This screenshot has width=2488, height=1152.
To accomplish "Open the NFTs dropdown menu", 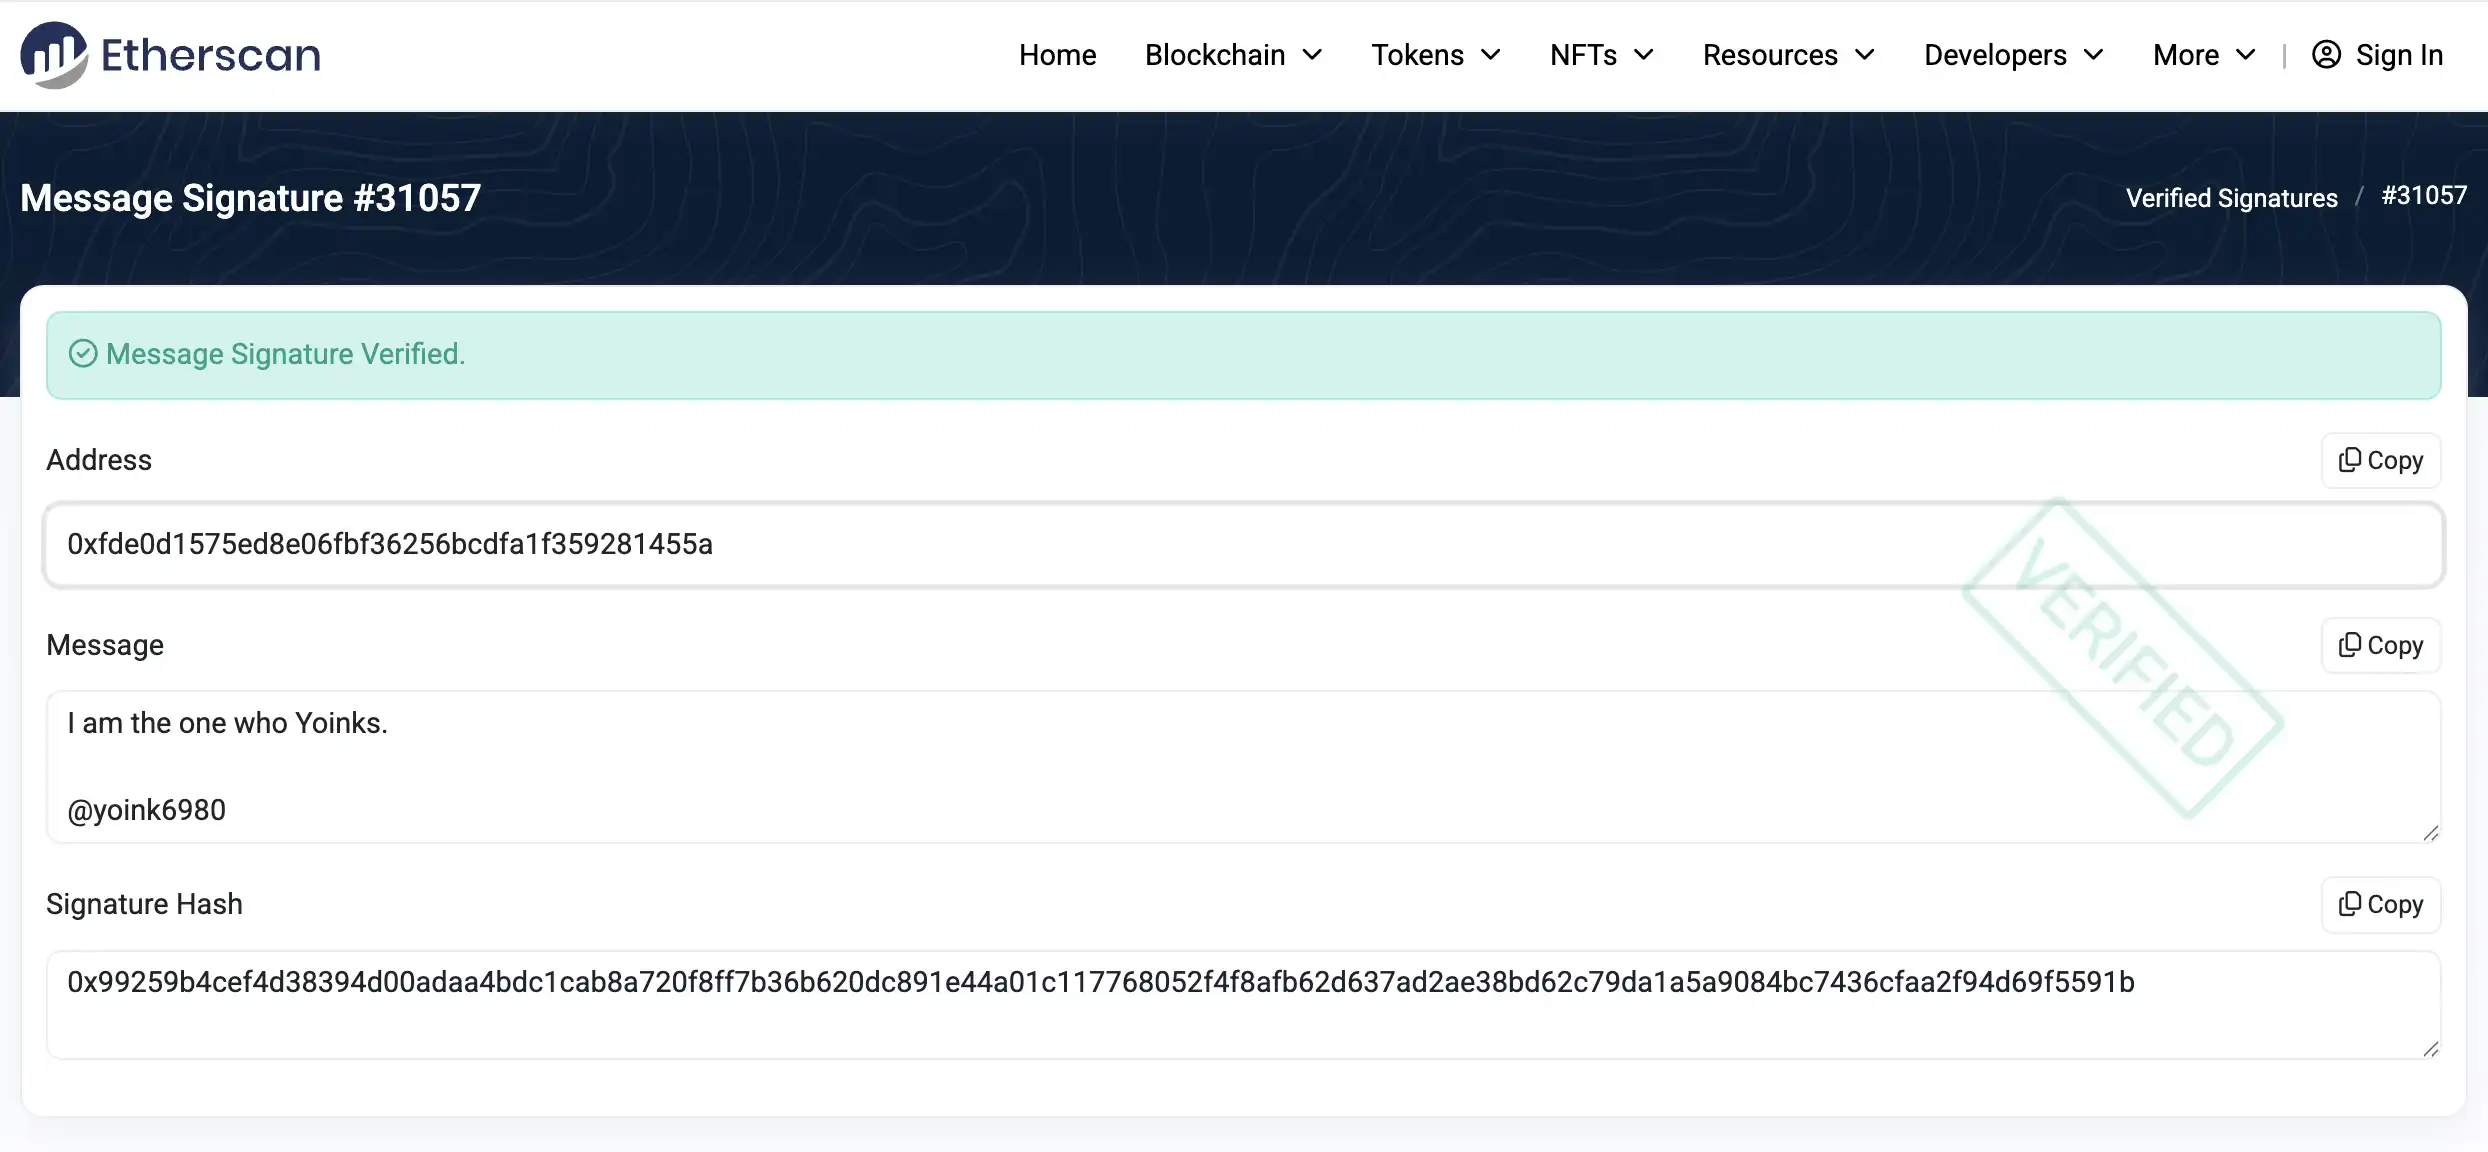I will (1601, 55).
